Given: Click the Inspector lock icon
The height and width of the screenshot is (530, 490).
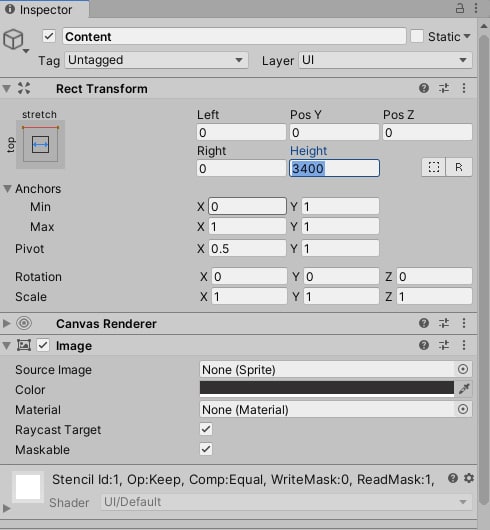Looking at the screenshot, I should (x=460, y=8).
